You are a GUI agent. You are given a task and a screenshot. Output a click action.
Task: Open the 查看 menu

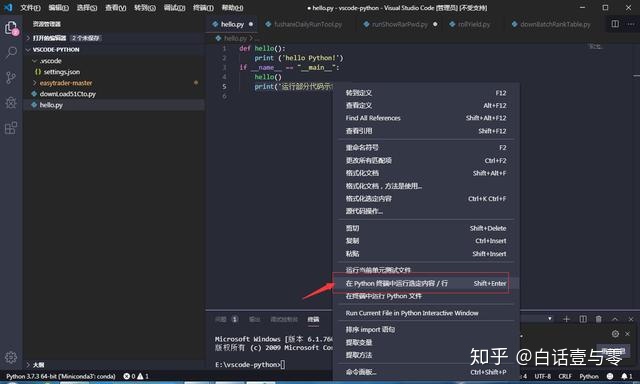point(116,8)
